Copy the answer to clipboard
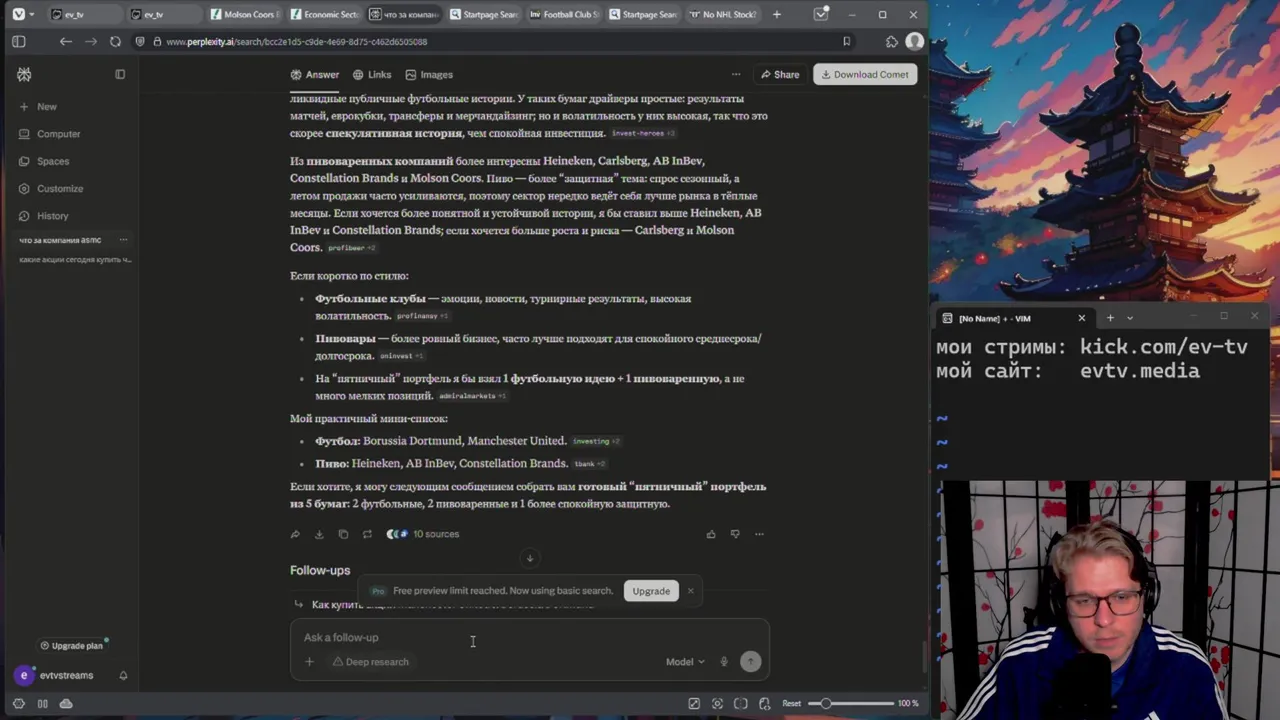This screenshot has height=720, width=1280. click(x=343, y=534)
